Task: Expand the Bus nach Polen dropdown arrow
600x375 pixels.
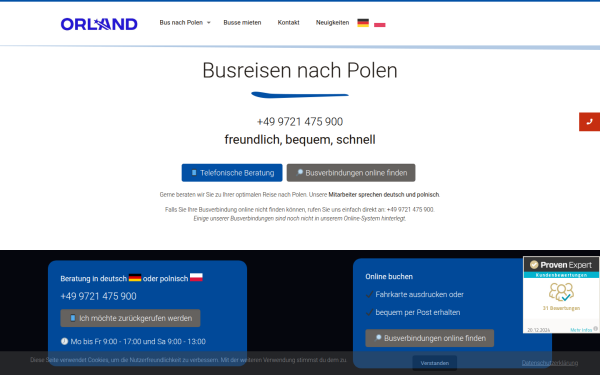Action: pyautogui.click(x=209, y=23)
